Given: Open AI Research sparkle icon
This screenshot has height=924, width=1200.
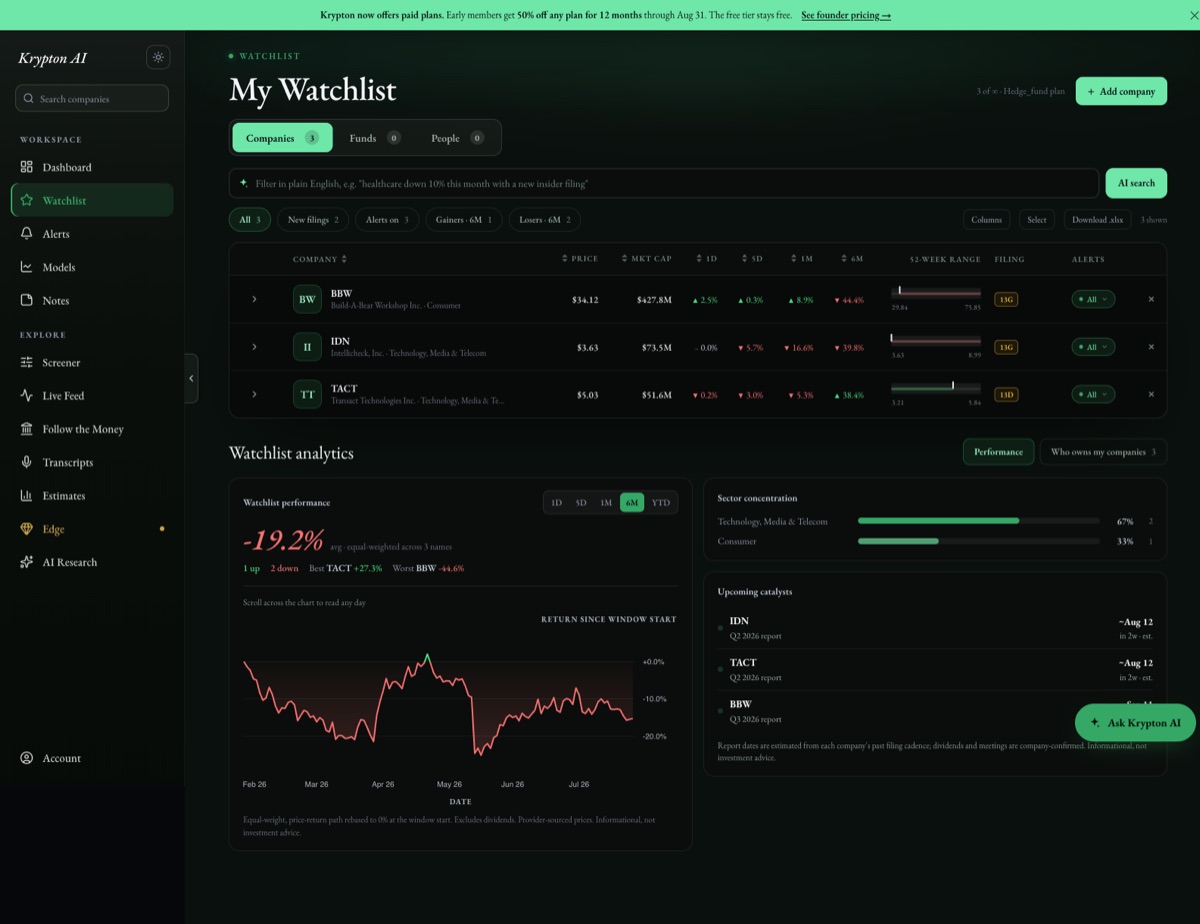Looking at the screenshot, I should click(27, 562).
